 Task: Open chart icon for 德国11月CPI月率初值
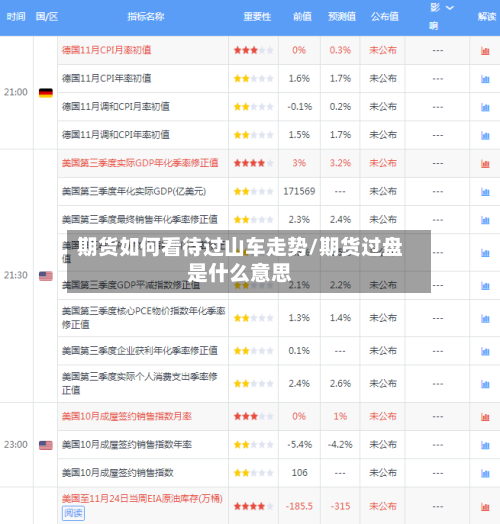[485, 51]
